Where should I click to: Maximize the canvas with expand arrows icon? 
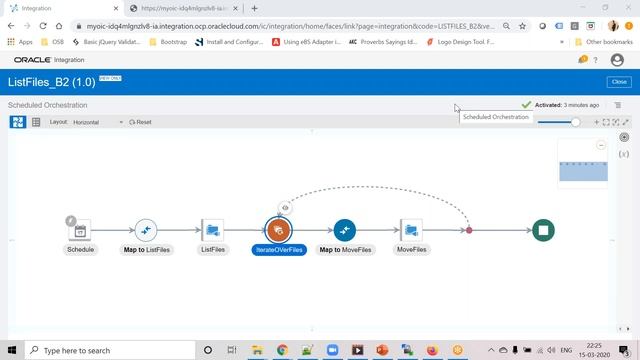tap(626, 122)
